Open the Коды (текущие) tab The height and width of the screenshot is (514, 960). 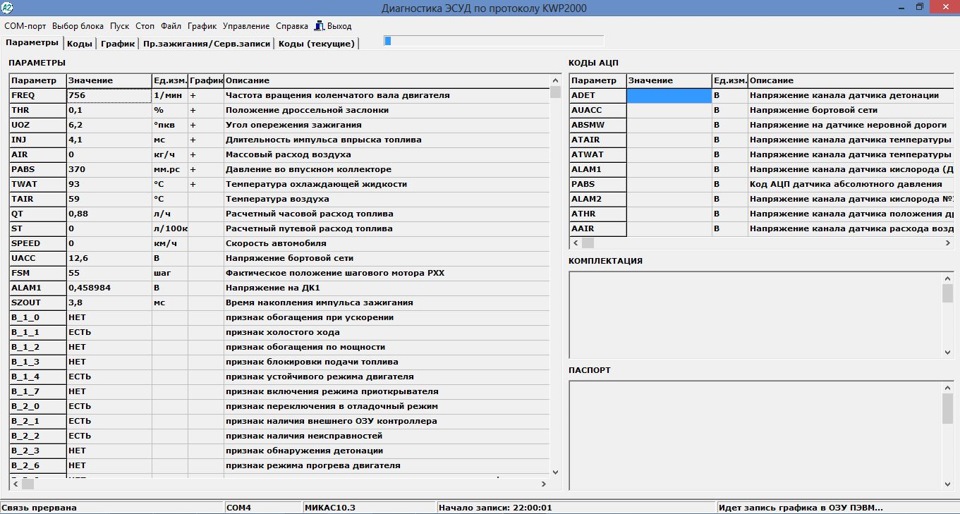click(x=317, y=43)
